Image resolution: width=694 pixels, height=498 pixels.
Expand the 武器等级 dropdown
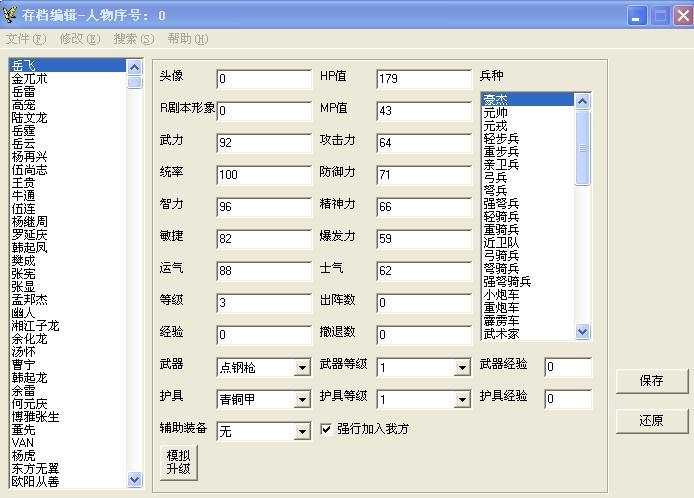point(461,368)
